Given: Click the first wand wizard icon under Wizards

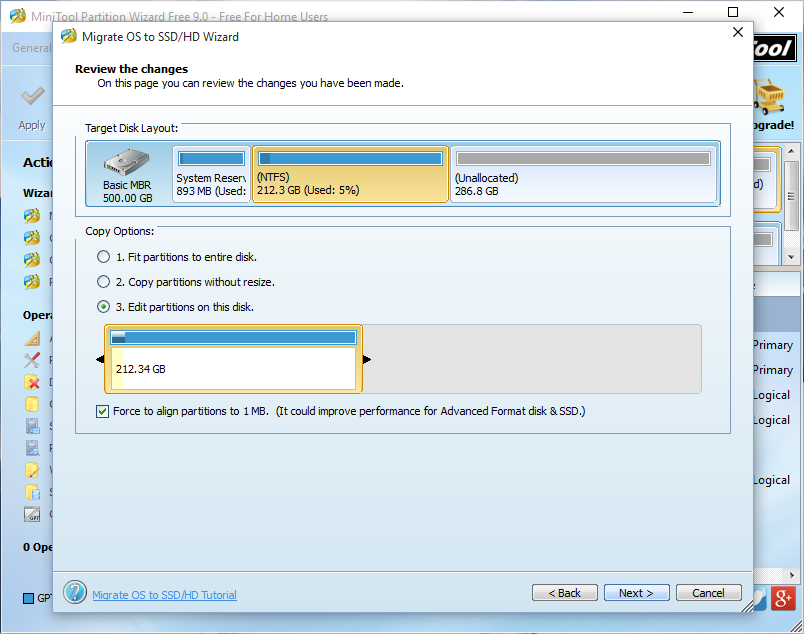Looking at the screenshot, I should tap(32, 215).
